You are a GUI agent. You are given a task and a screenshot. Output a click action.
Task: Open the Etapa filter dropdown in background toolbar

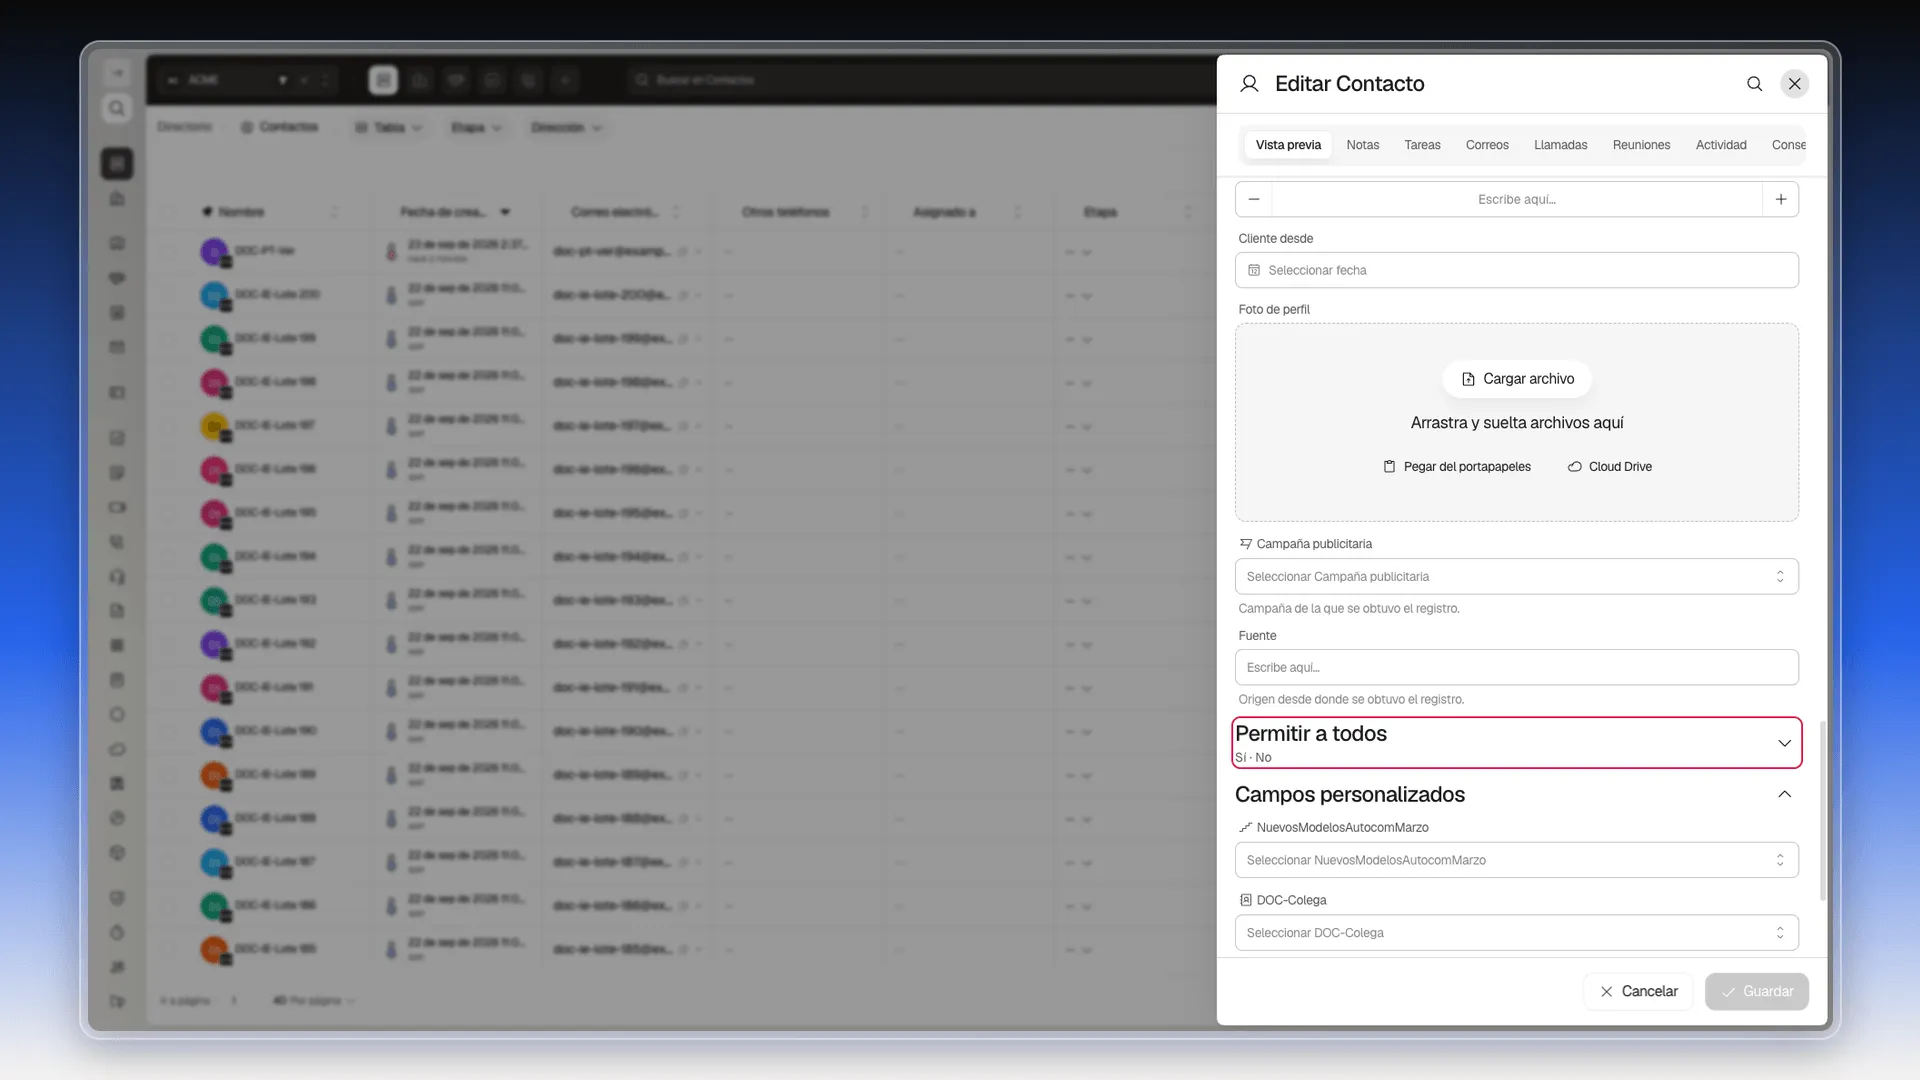(x=476, y=128)
